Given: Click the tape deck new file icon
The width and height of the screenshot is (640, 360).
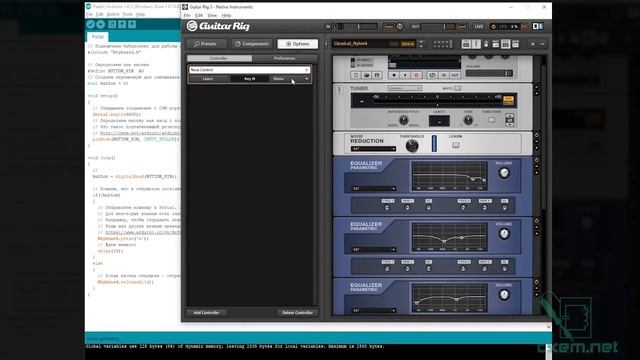Looking at the screenshot, I should click(356, 76).
